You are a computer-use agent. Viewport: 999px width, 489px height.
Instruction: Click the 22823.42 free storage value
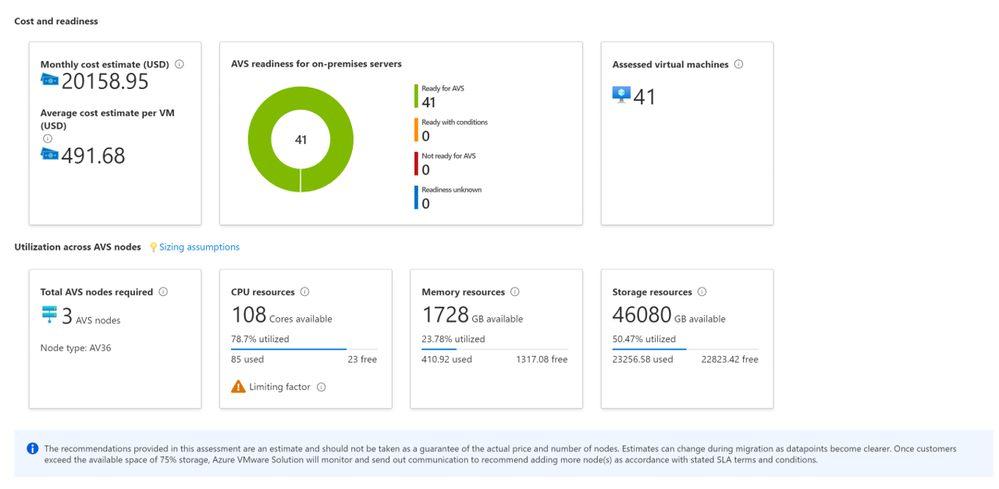728,359
